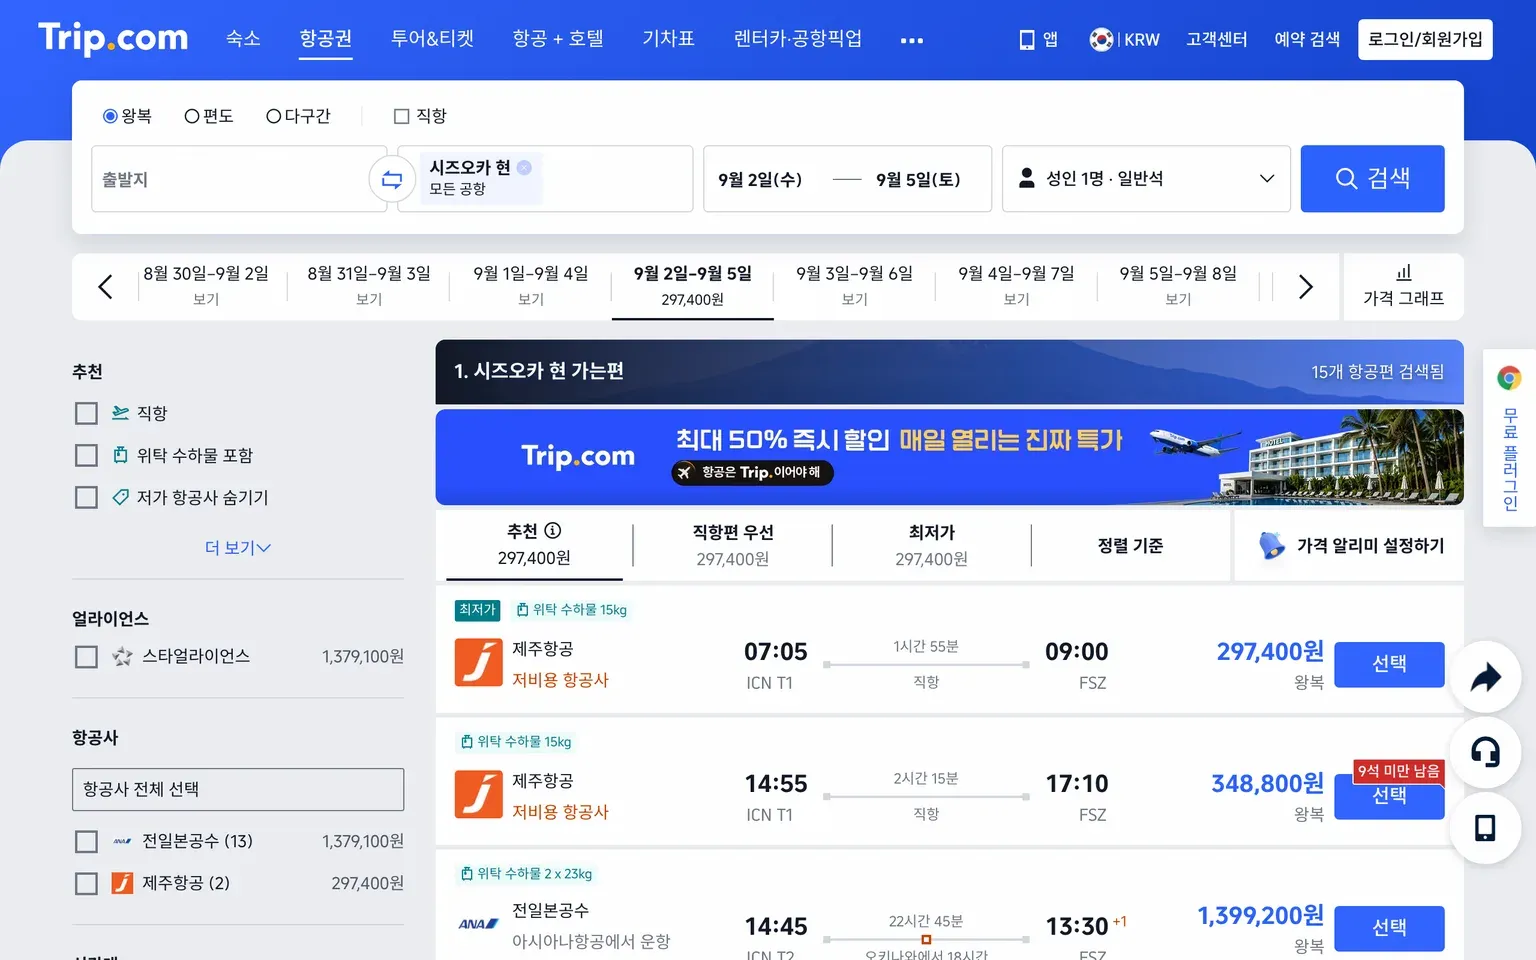Check 직항 filter in 추천 sidebar
The image size is (1536, 960).
[x=87, y=414]
